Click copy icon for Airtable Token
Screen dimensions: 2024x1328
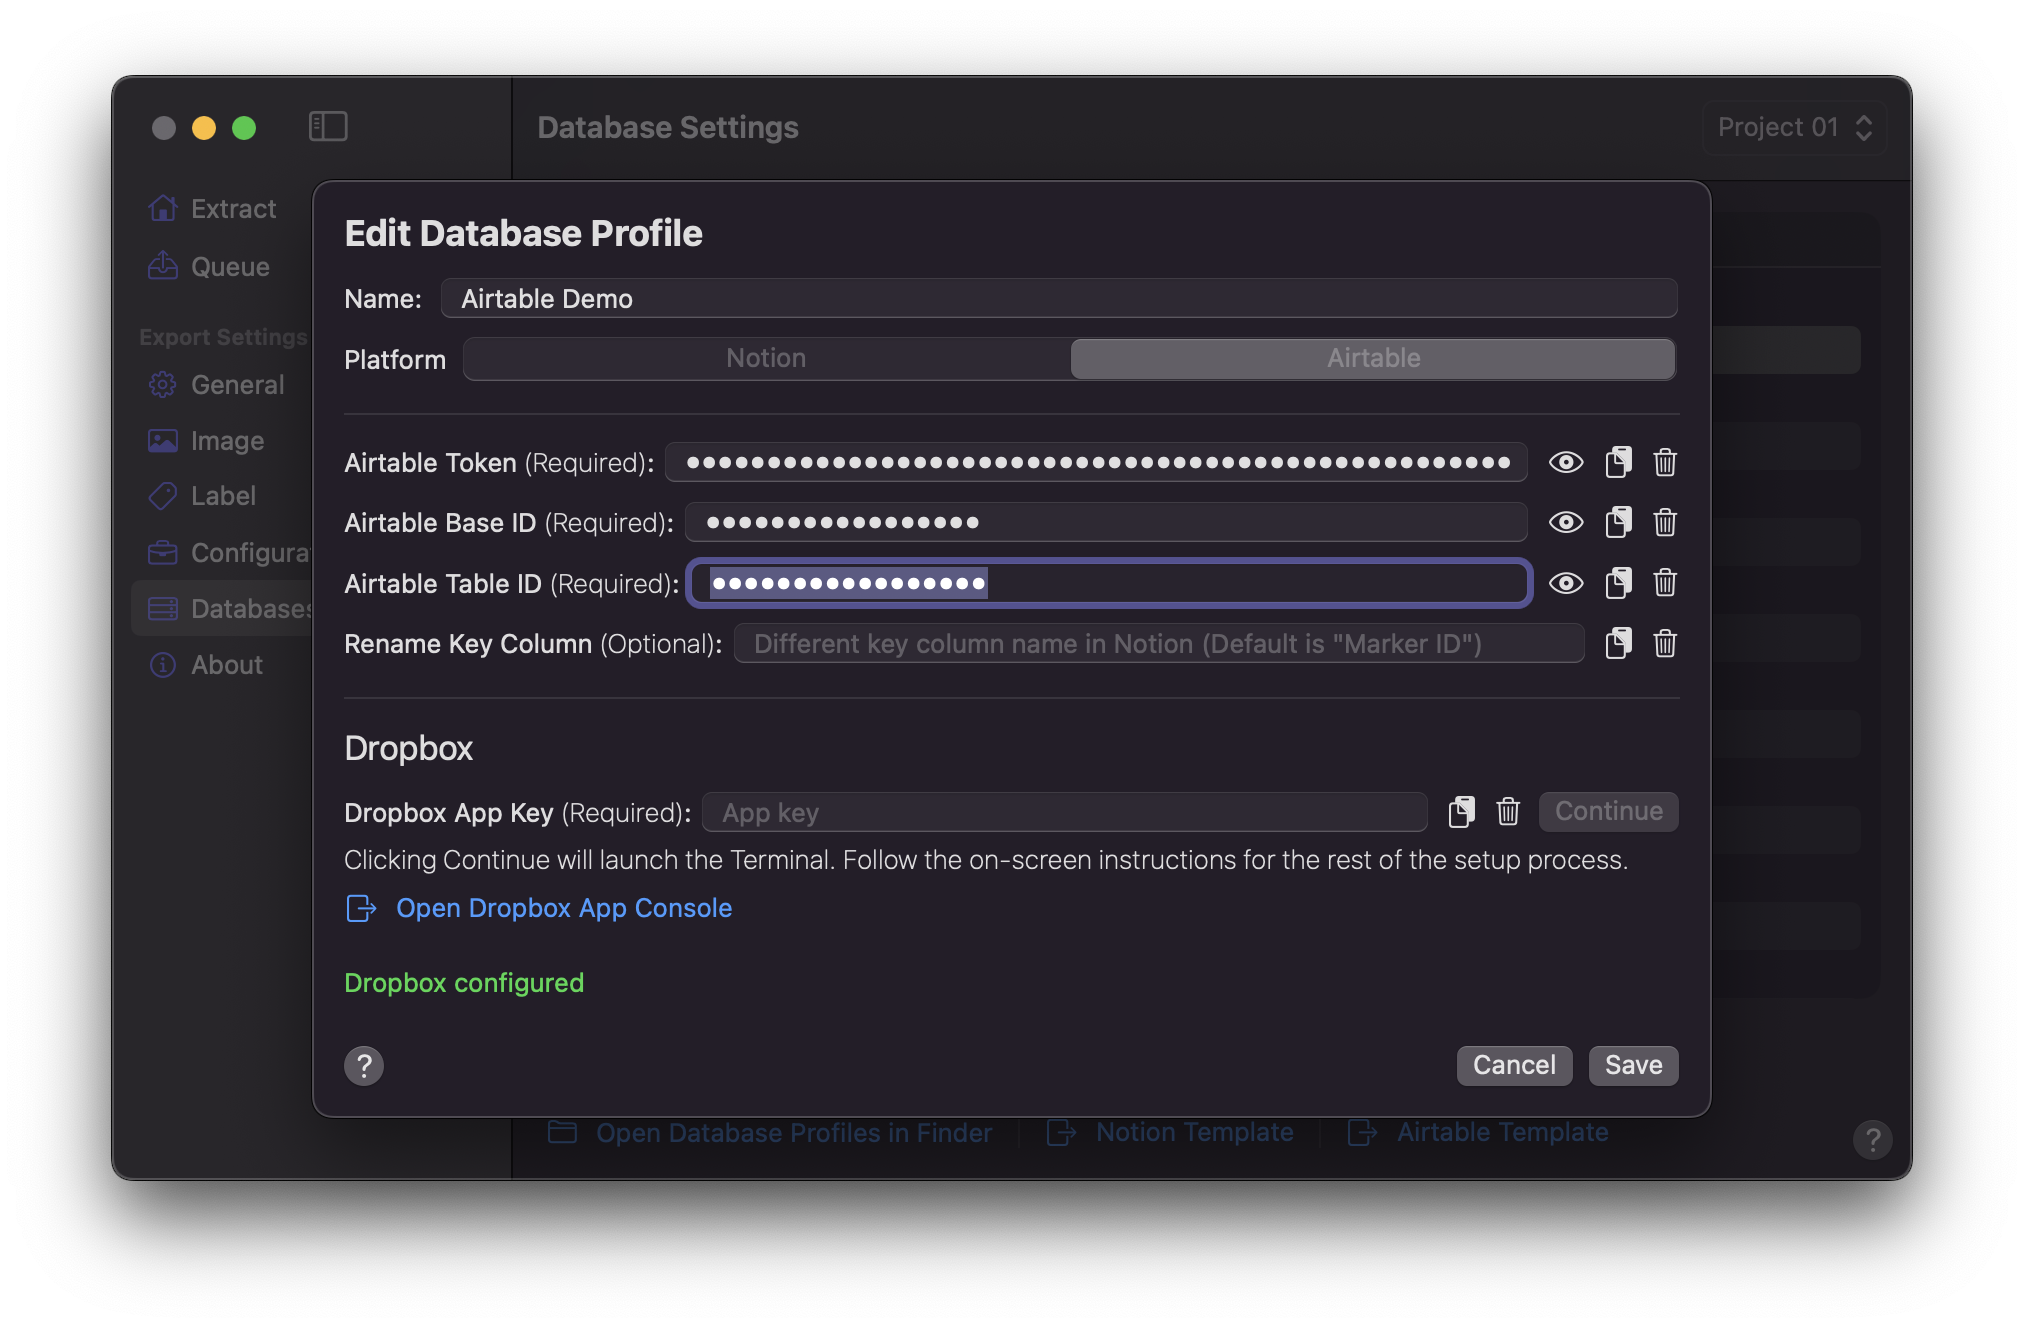(x=1618, y=461)
